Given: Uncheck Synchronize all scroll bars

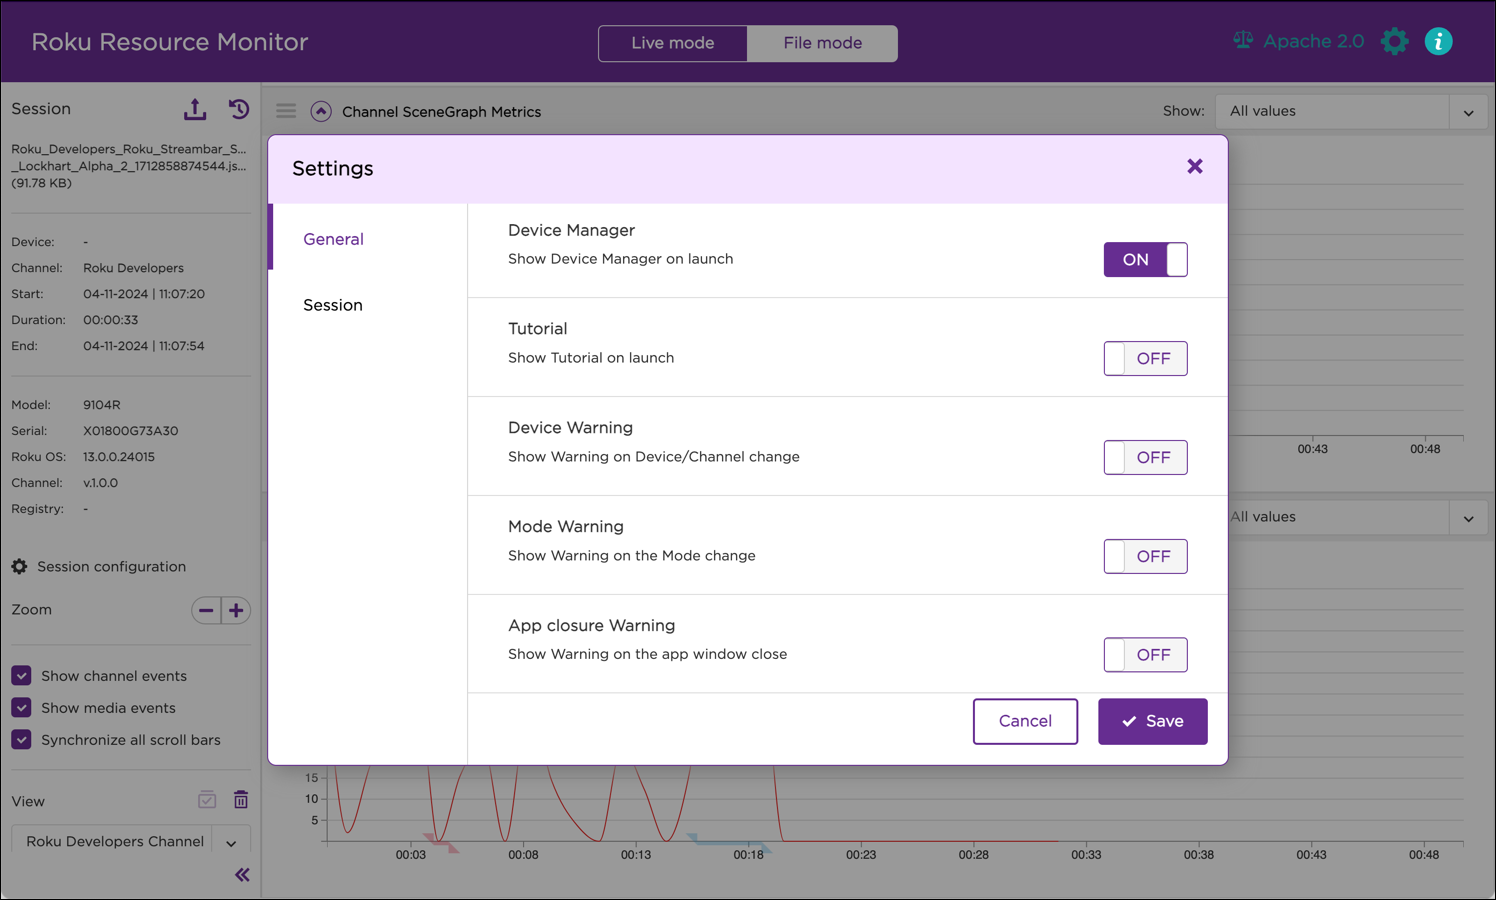Looking at the screenshot, I should tap(21, 739).
